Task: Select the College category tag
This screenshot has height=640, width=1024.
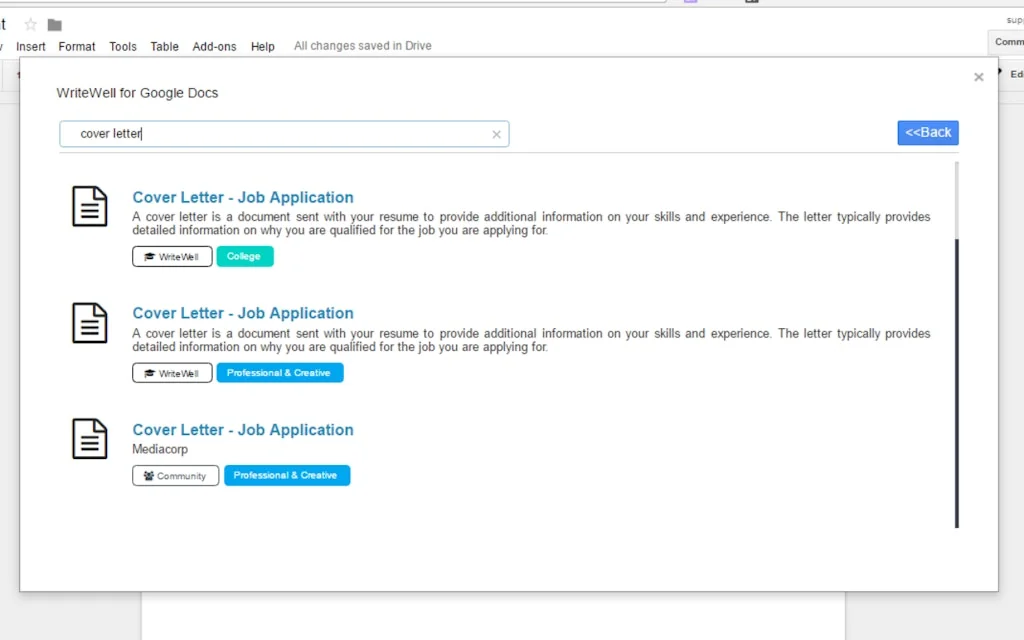Action: pyautogui.click(x=244, y=256)
